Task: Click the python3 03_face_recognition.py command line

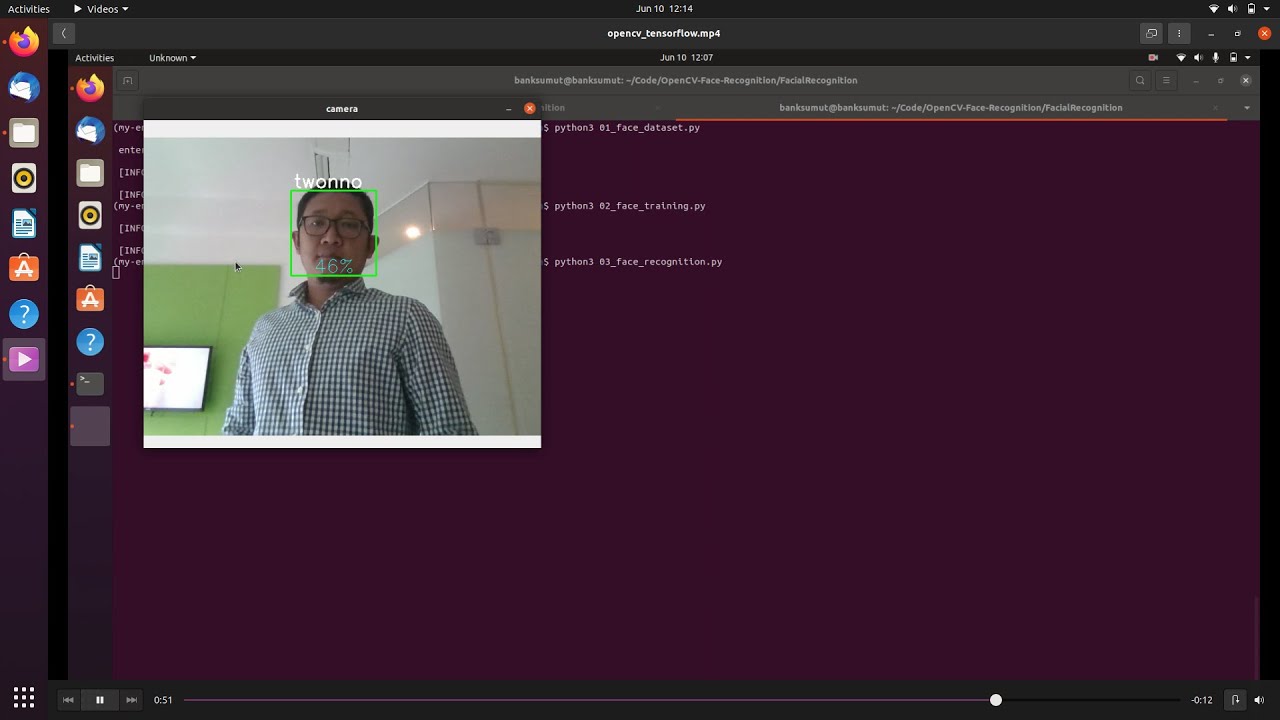Action: (x=638, y=262)
